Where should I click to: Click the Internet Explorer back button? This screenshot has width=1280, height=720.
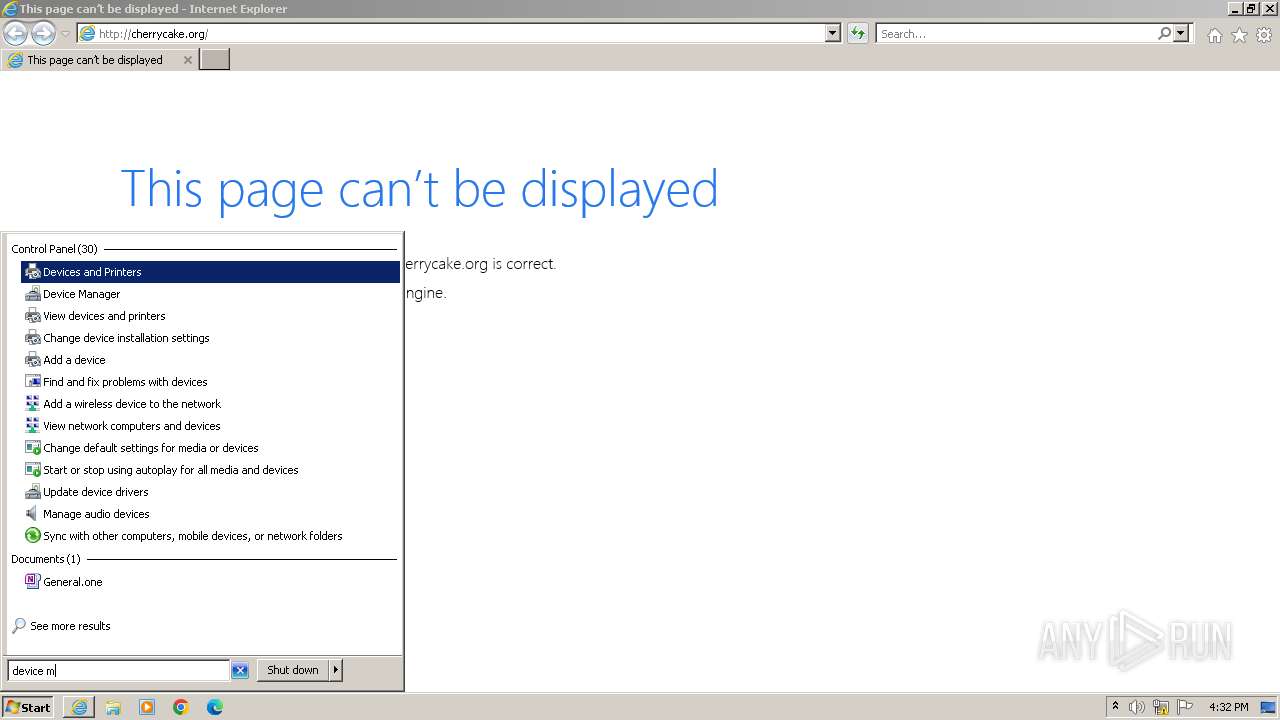pyautogui.click(x=15, y=33)
